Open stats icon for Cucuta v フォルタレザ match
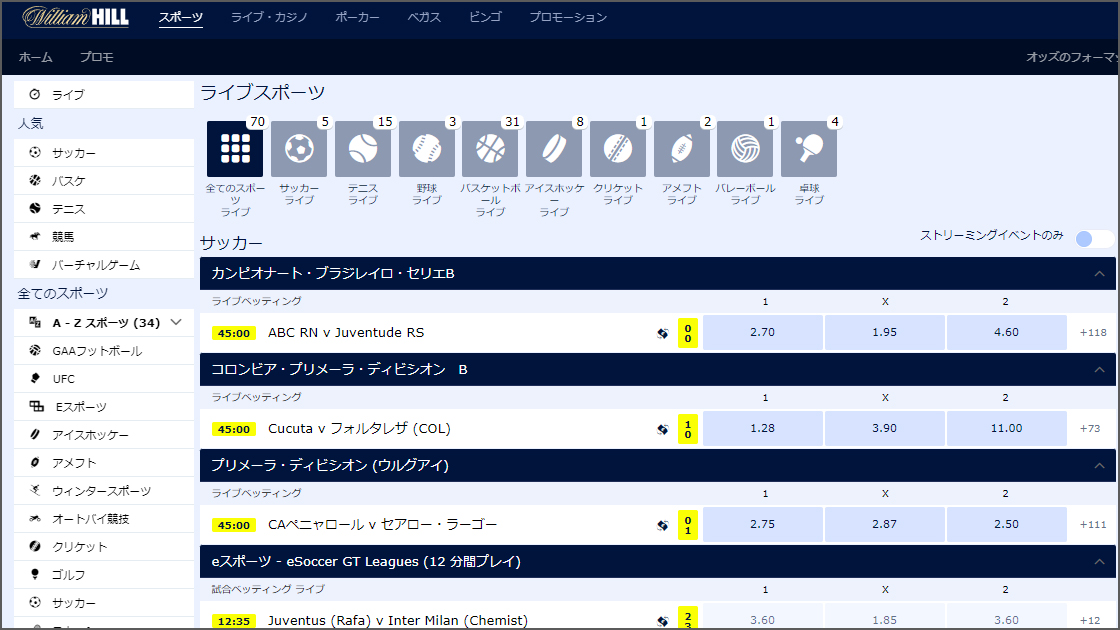 tap(663, 429)
